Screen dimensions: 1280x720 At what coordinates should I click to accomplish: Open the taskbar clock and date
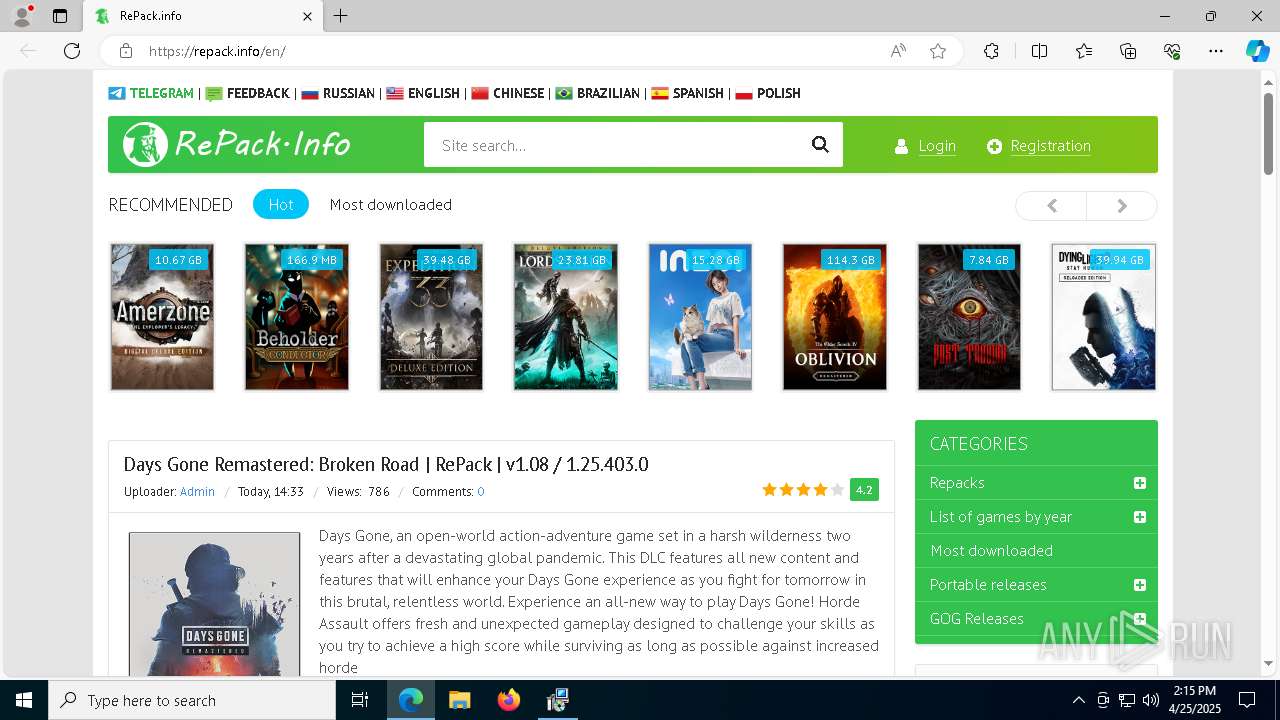(1195, 700)
